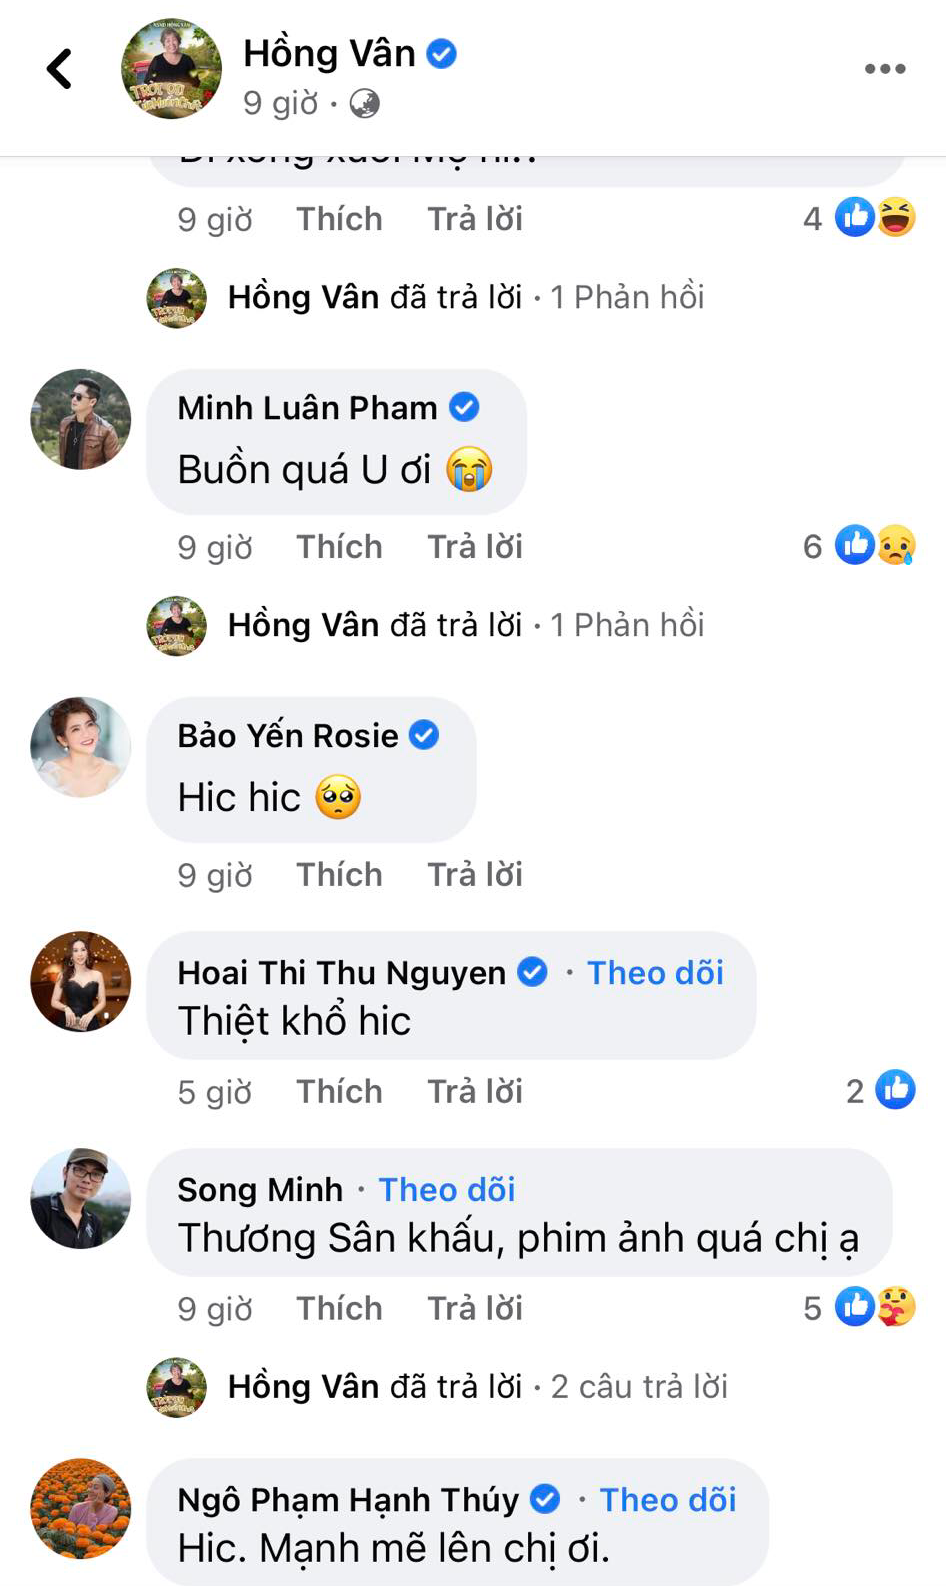Follow Song Minh via Theo dõi
The height and width of the screenshot is (1586, 946).
click(x=446, y=1189)
